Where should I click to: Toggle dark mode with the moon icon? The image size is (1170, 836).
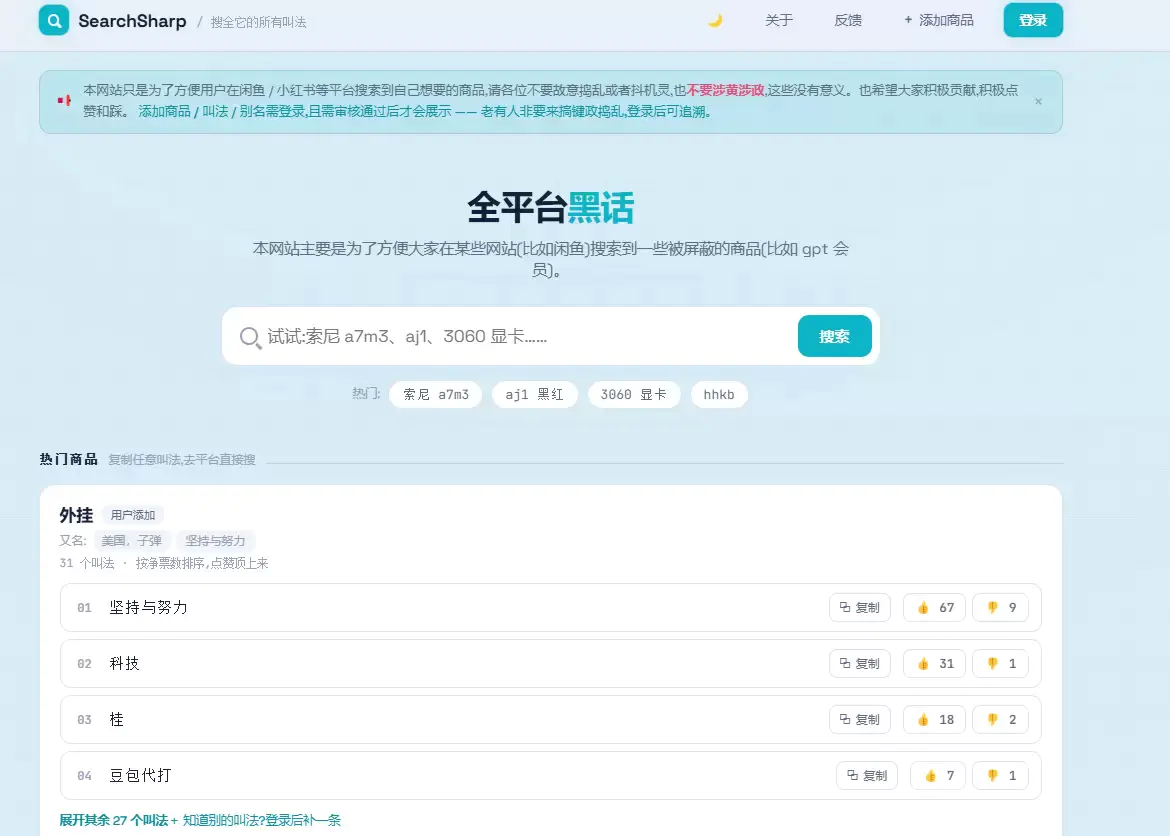pos(715,21)
